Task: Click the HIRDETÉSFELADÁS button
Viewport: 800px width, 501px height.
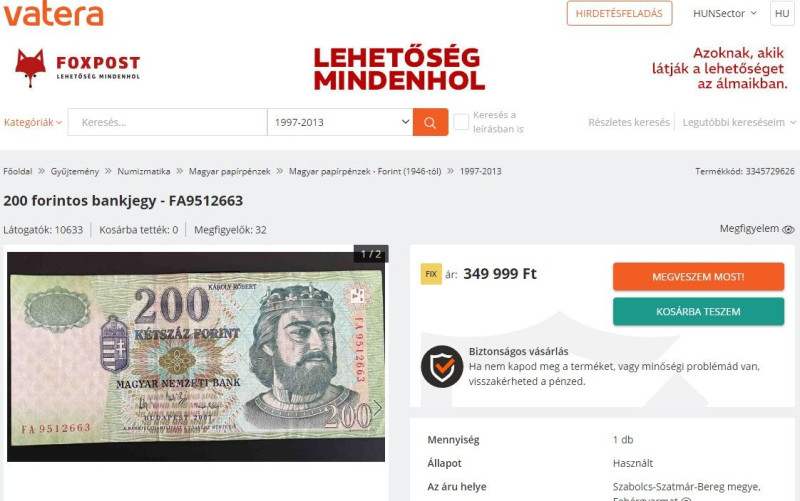Action: point(619,14)
